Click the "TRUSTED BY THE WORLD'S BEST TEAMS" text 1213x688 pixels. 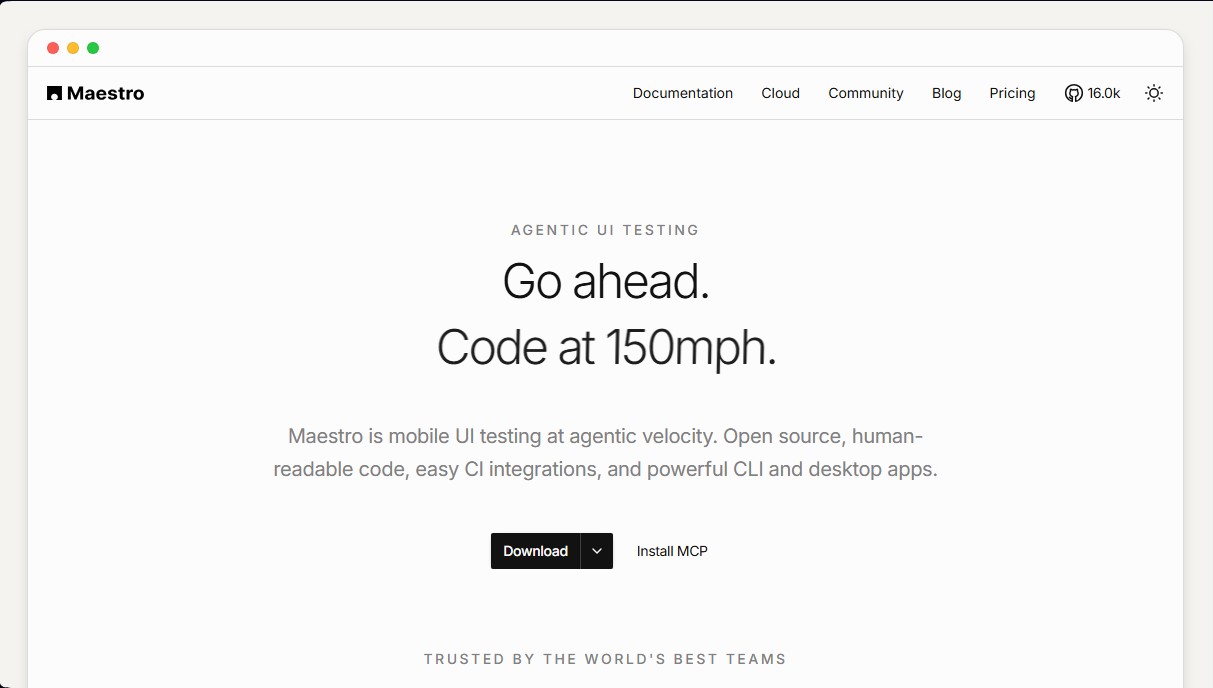click(605, 659)
